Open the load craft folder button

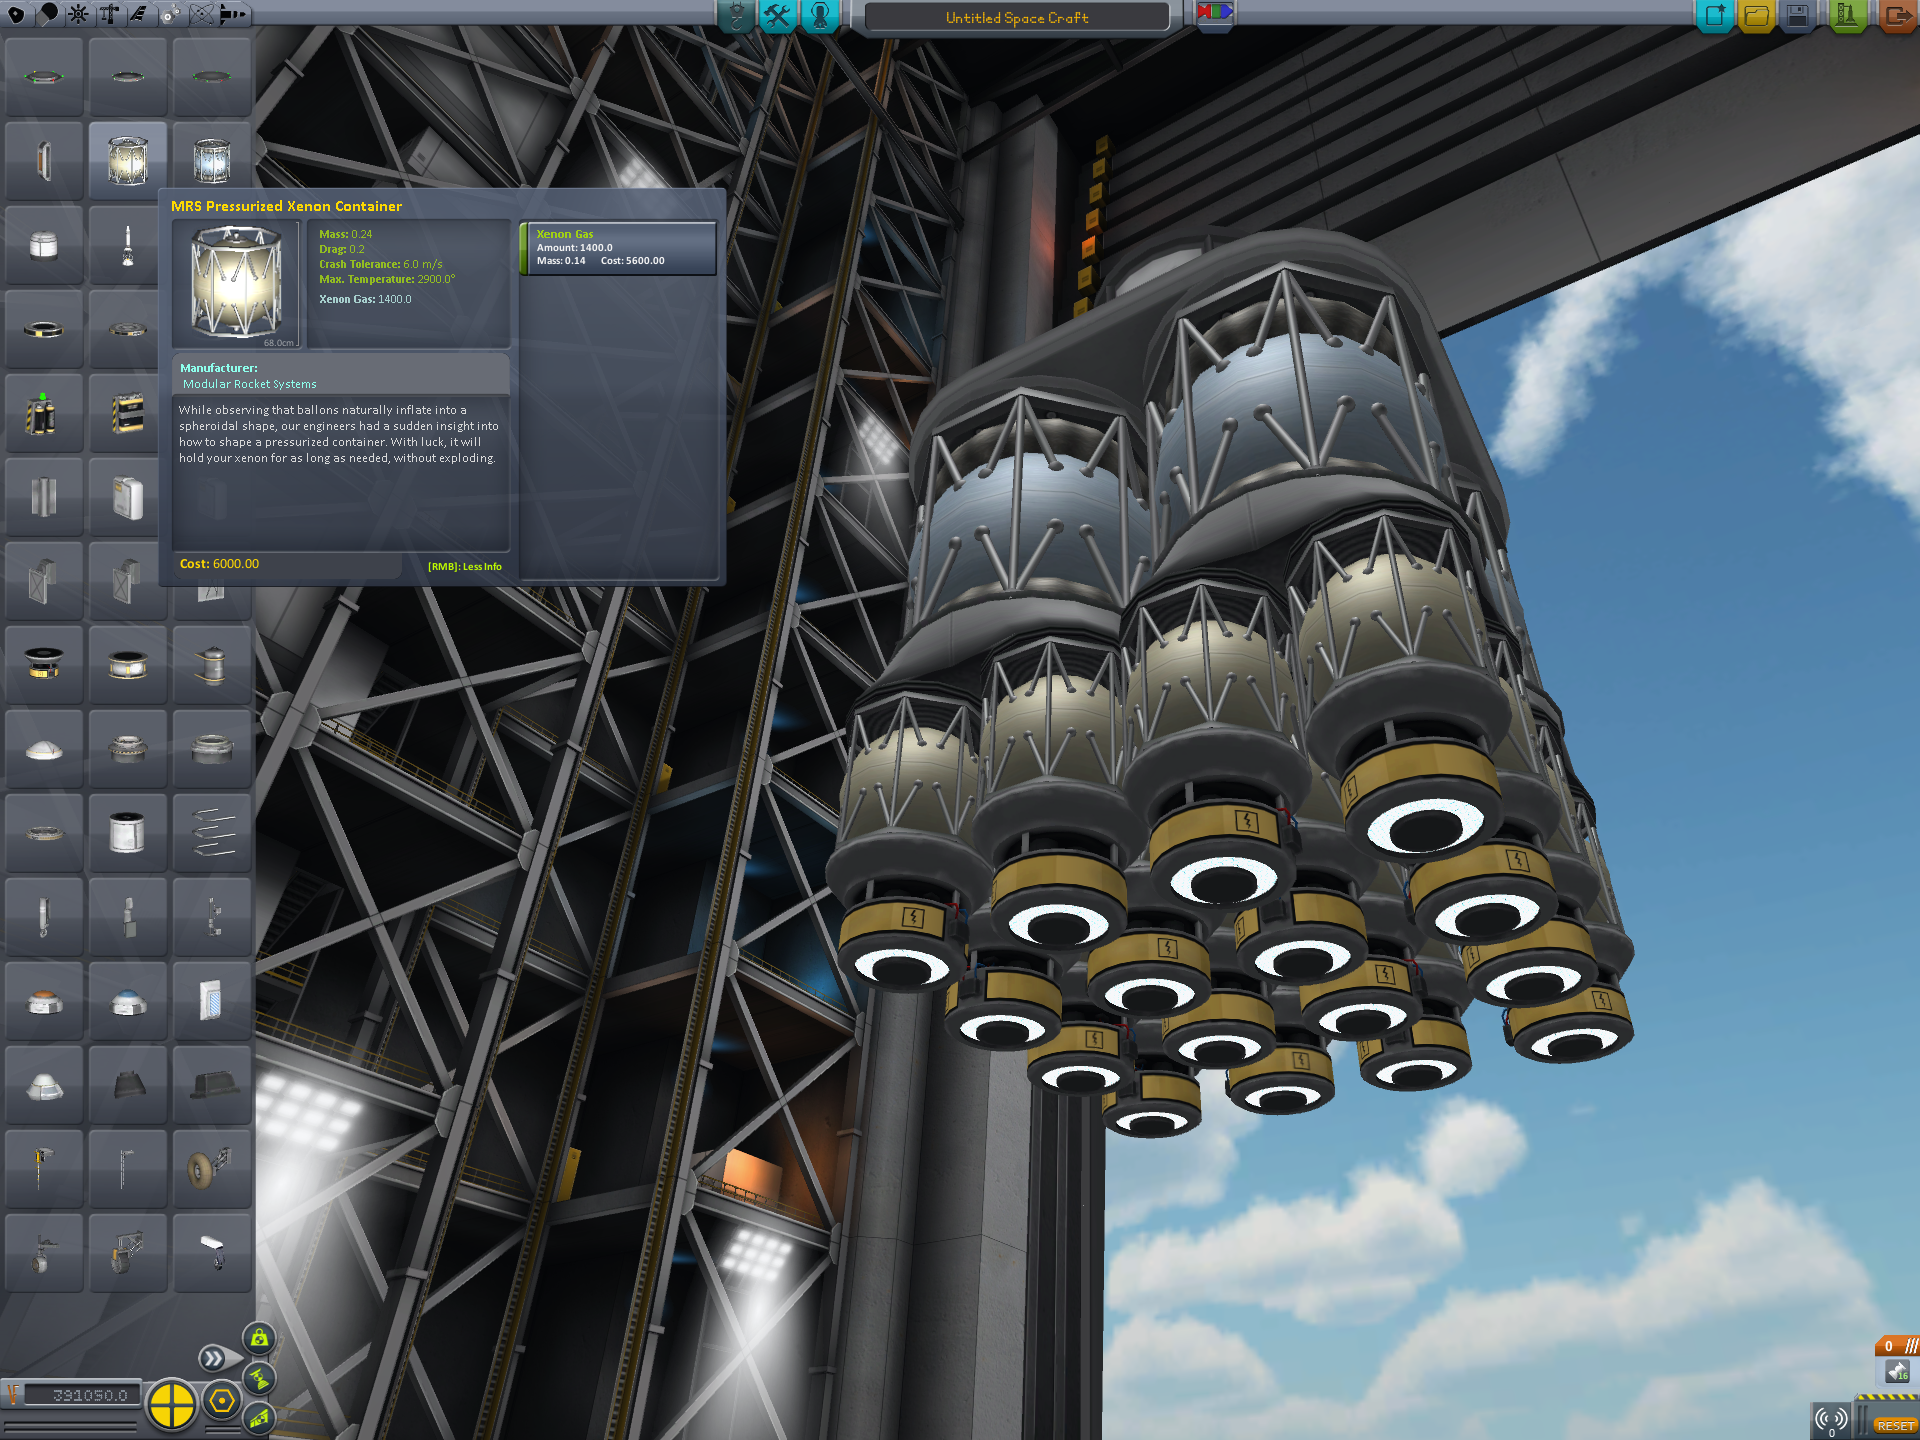(1757, 16)
